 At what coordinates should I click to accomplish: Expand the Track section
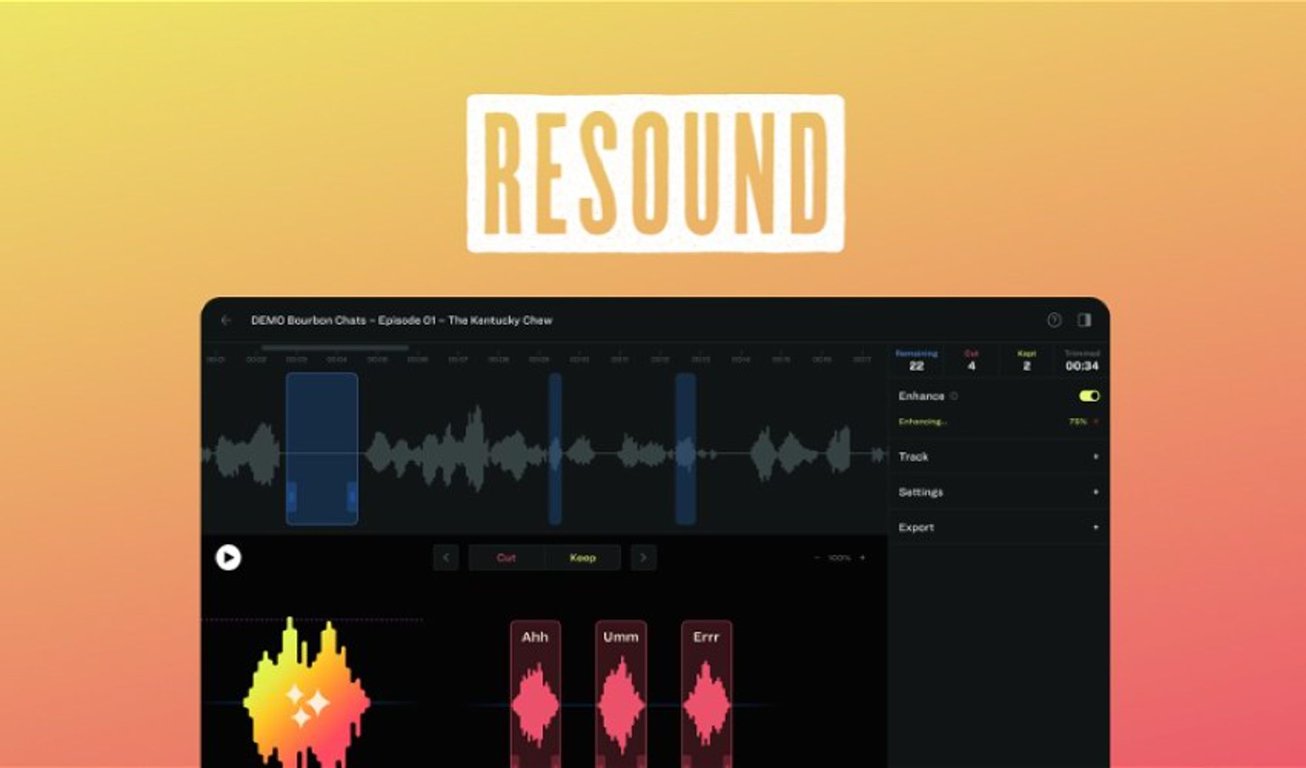[x=999, y=457]
